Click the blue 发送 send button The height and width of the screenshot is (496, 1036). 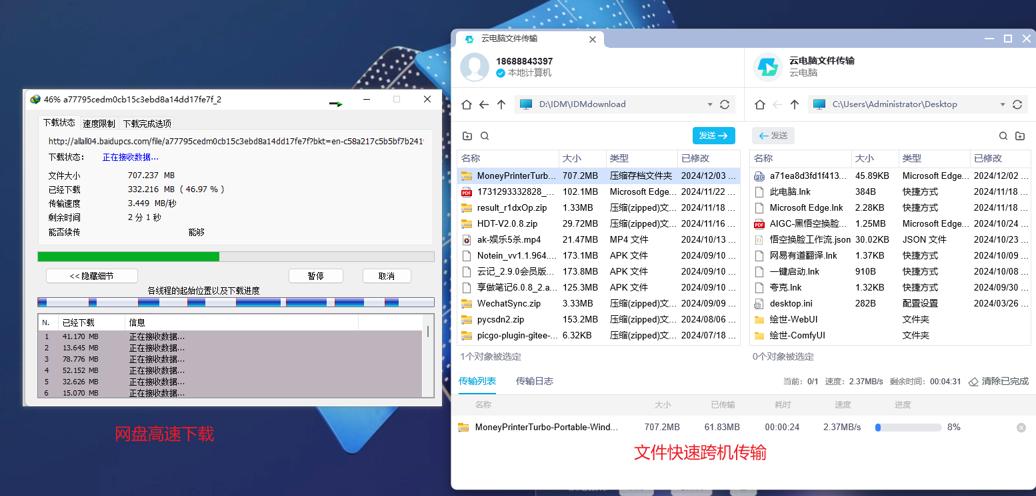(714, 135)
